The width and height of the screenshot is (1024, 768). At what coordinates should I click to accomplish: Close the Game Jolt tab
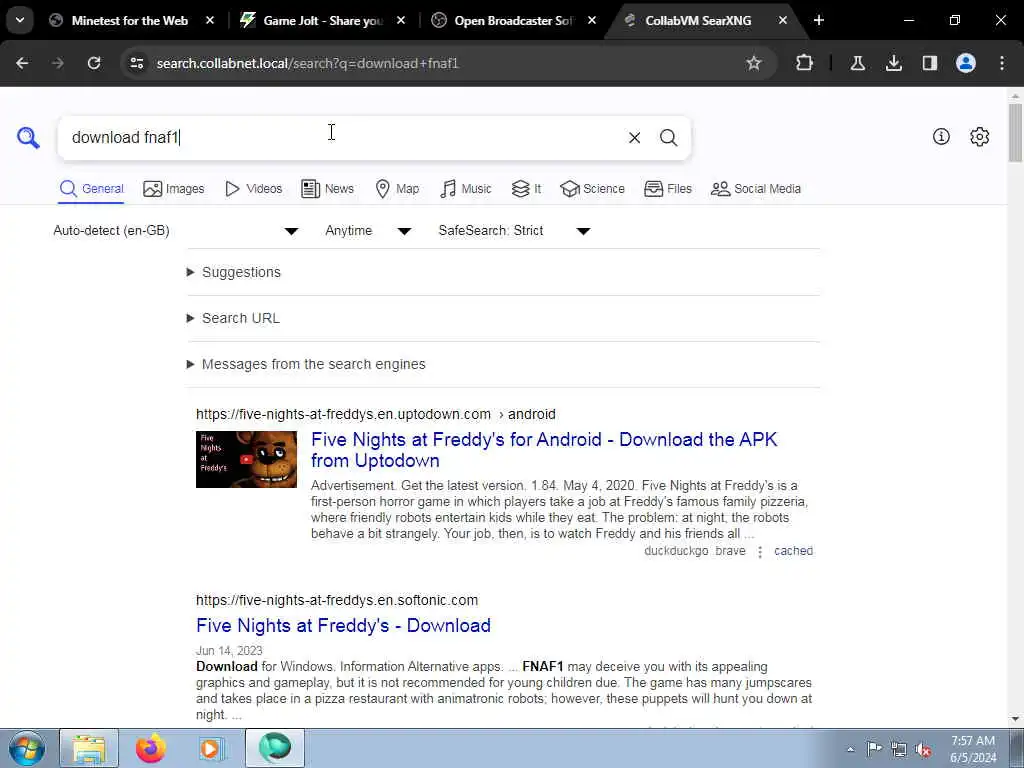pos(401,20)
